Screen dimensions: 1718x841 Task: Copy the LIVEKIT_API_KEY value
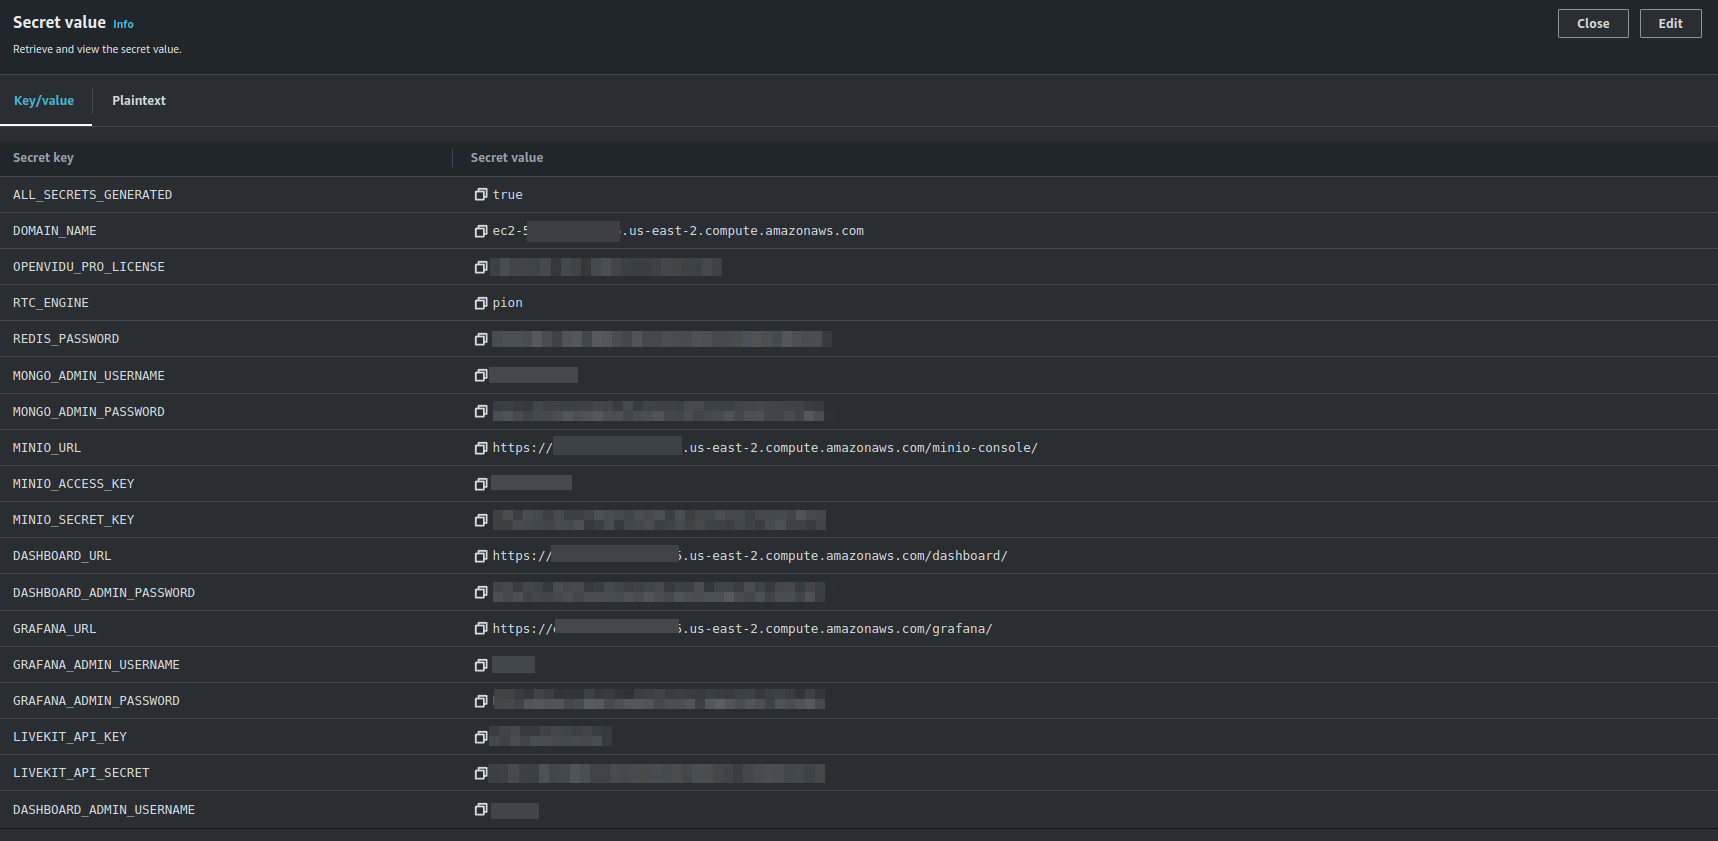(x=481, y=737)
